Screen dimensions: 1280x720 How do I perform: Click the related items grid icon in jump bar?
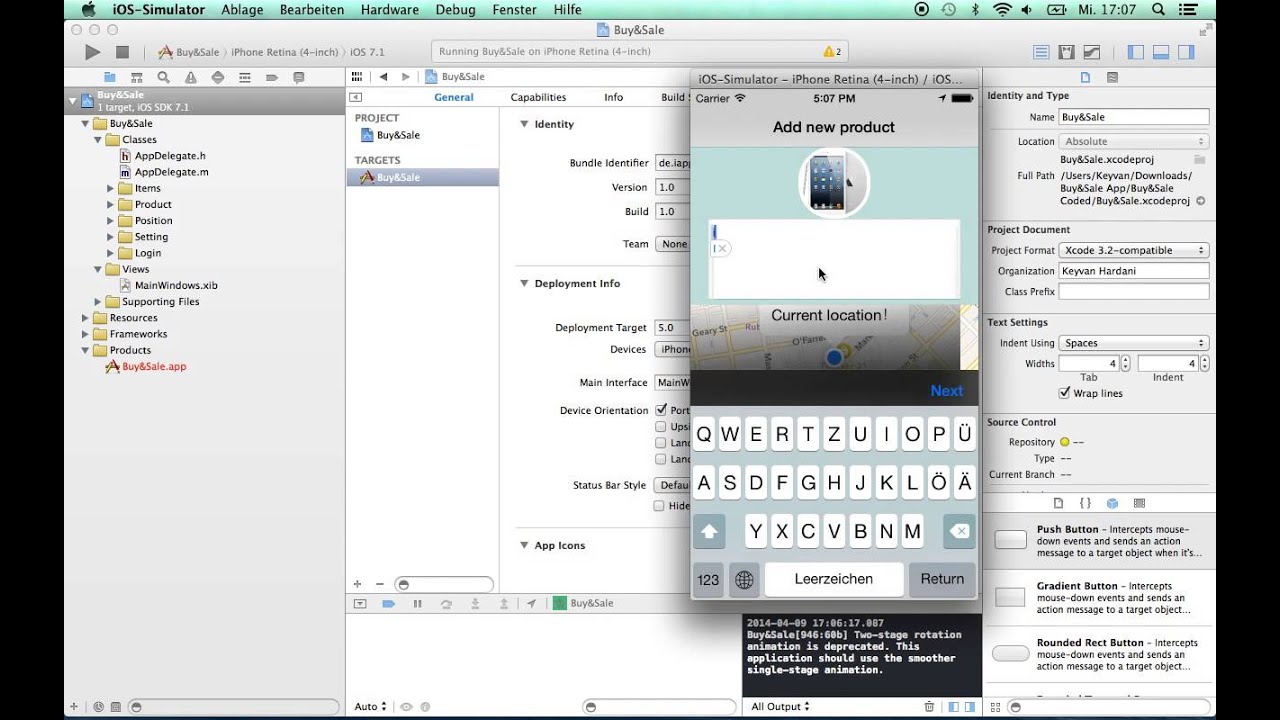tap(356, 77)
